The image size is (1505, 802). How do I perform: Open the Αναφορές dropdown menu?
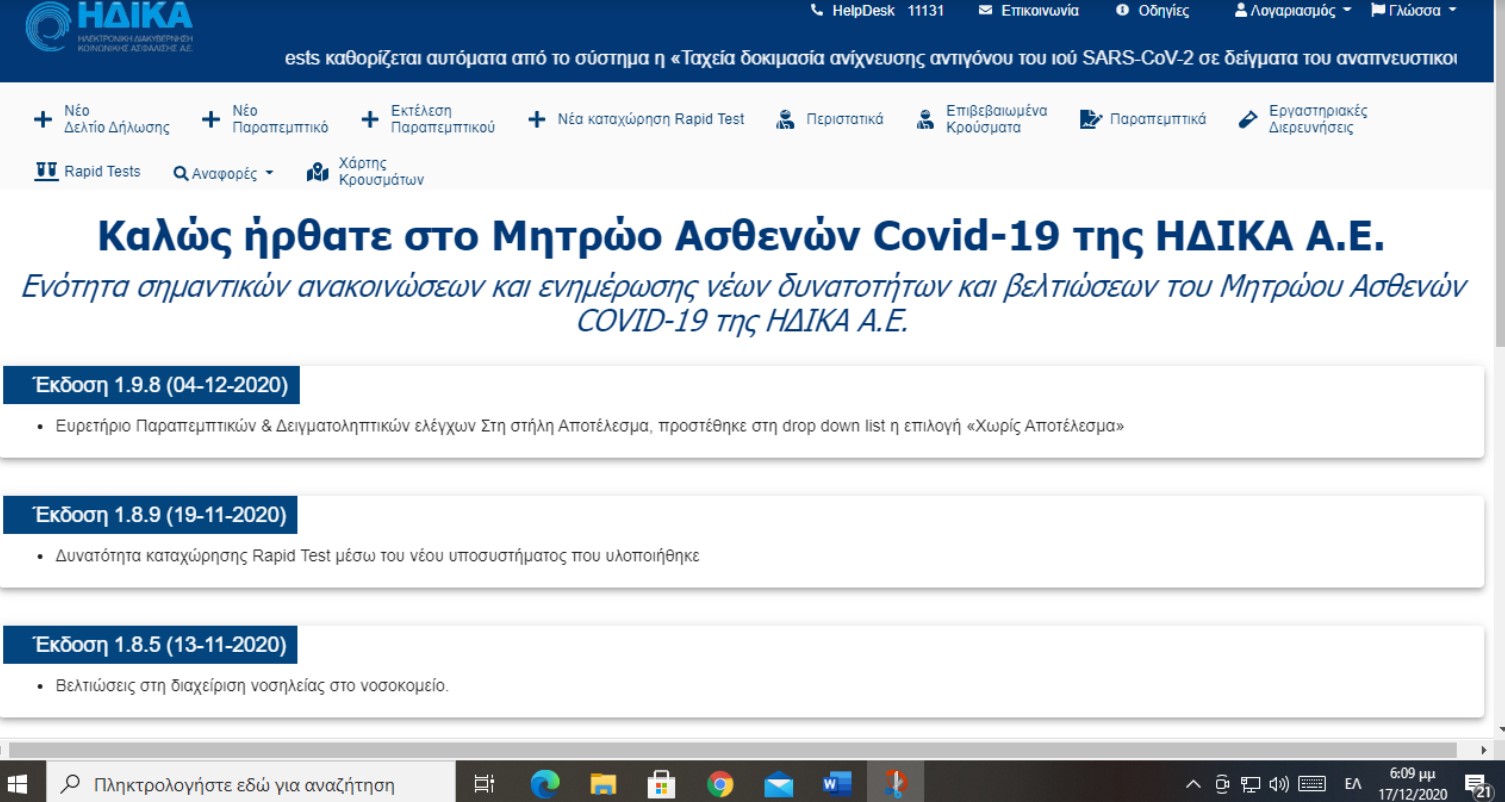click(223, 173)
